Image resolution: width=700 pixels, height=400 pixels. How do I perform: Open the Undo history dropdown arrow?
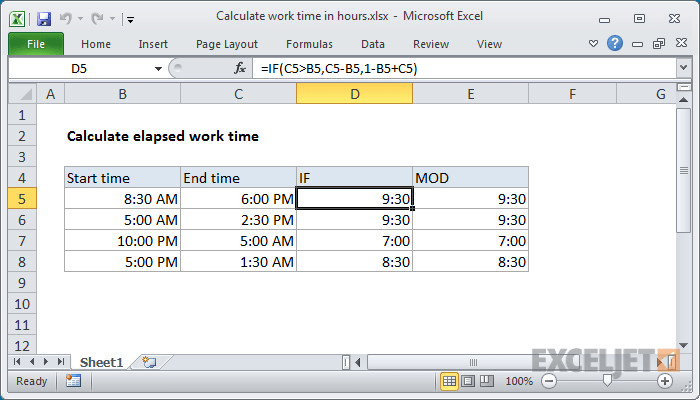pyautogui.click(x=80, y=19)
